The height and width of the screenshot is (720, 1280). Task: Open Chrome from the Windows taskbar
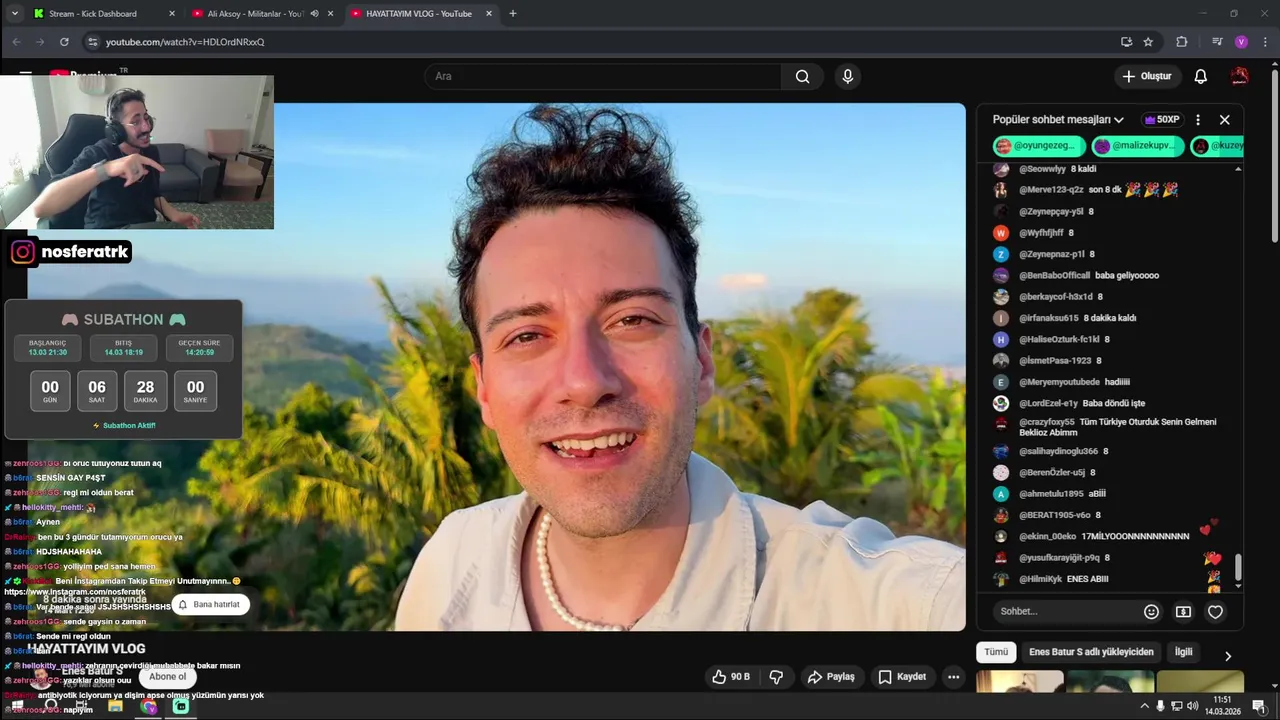point(148,706)
